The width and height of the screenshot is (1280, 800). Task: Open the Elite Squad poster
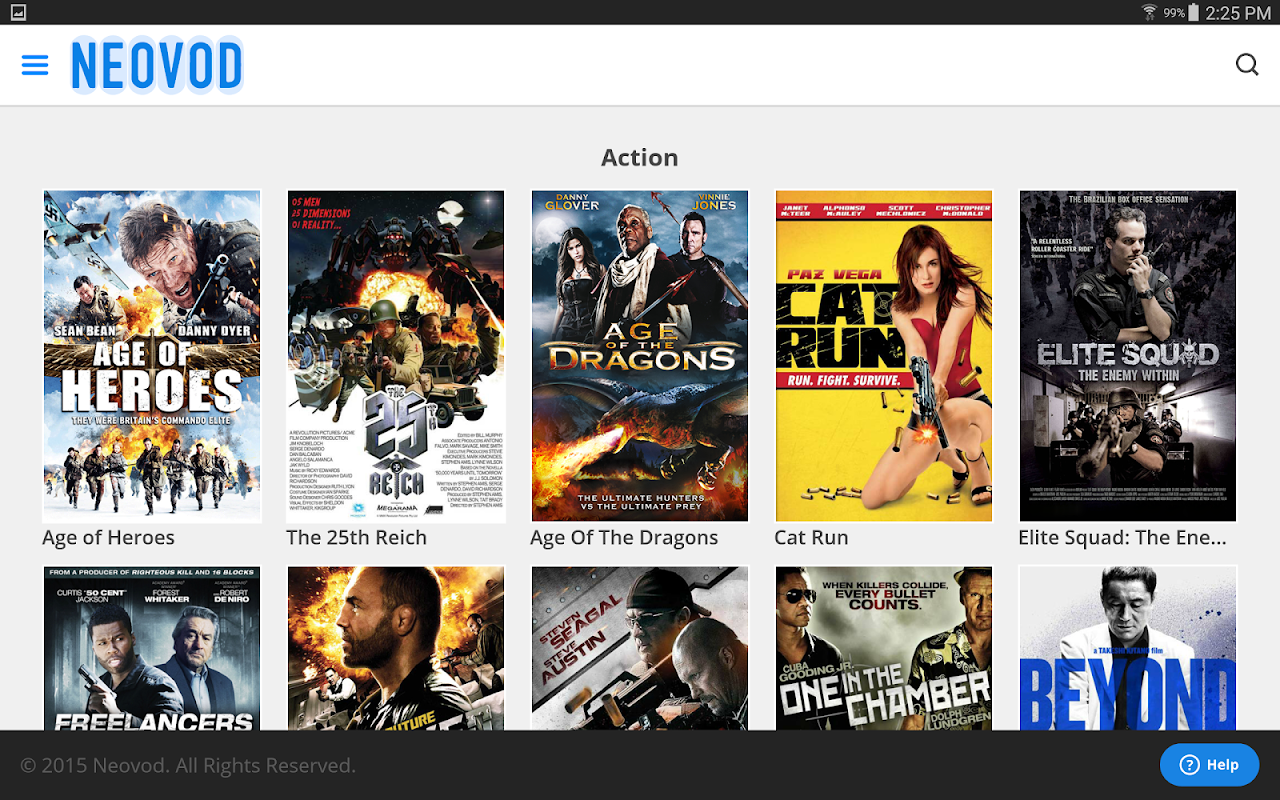pyautogui.click(x=1128, y=356)
